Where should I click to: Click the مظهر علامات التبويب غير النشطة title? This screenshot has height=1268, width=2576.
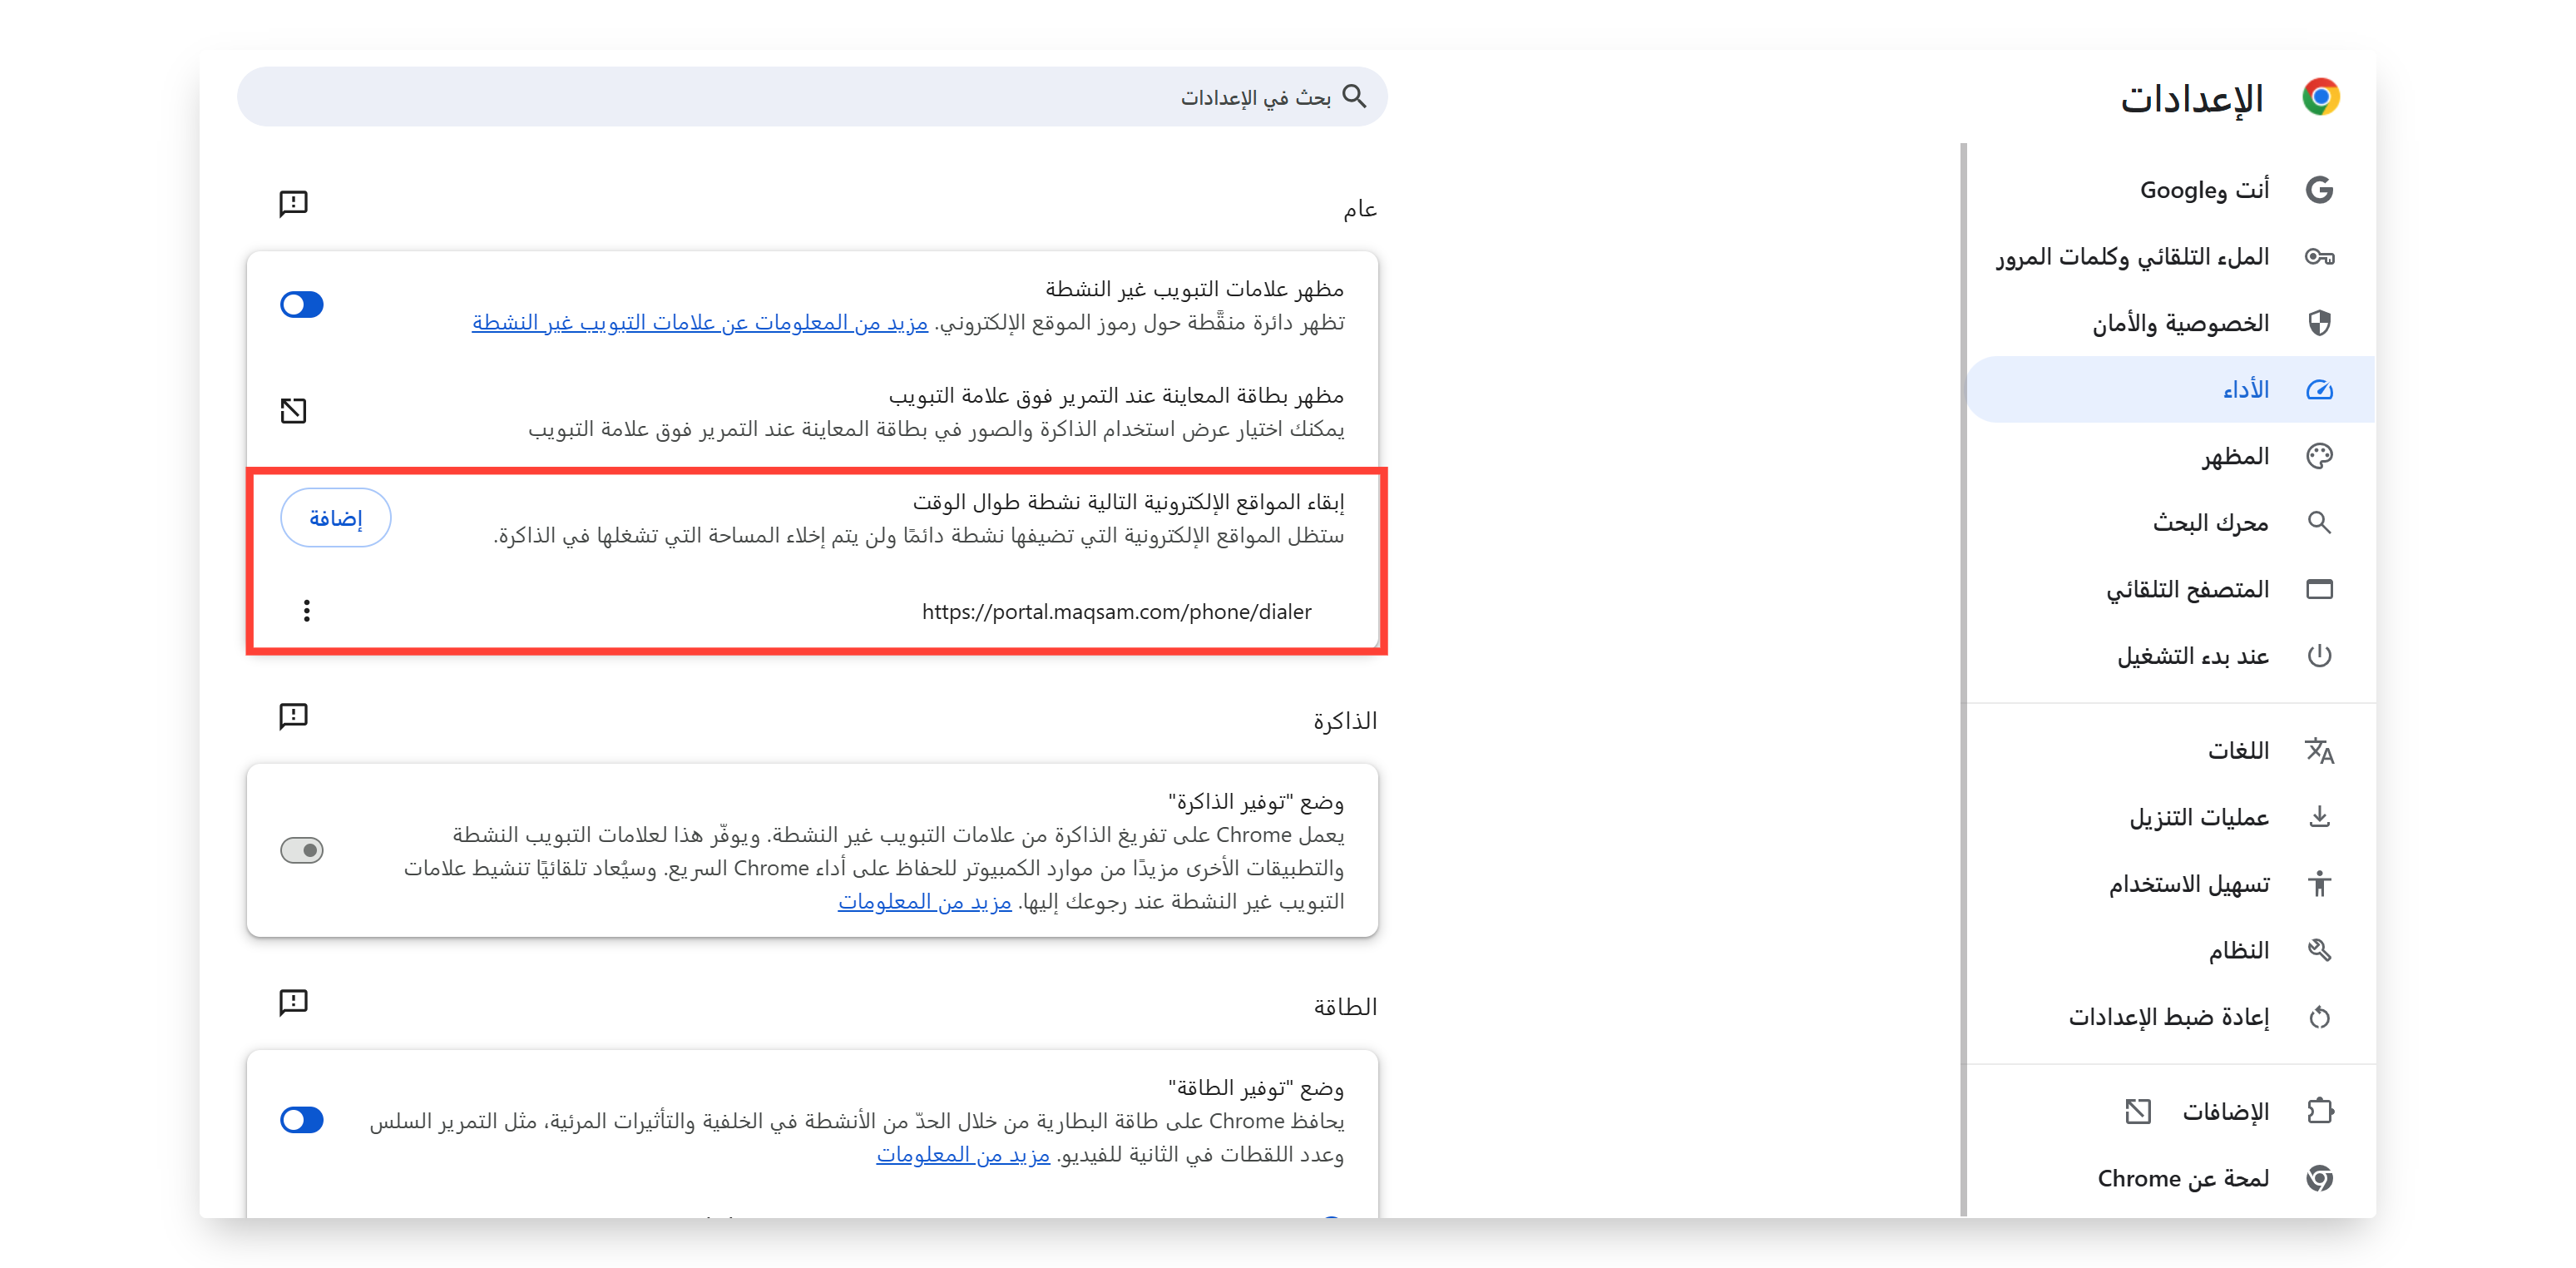pyautogui.click(x=1195, y=289)
